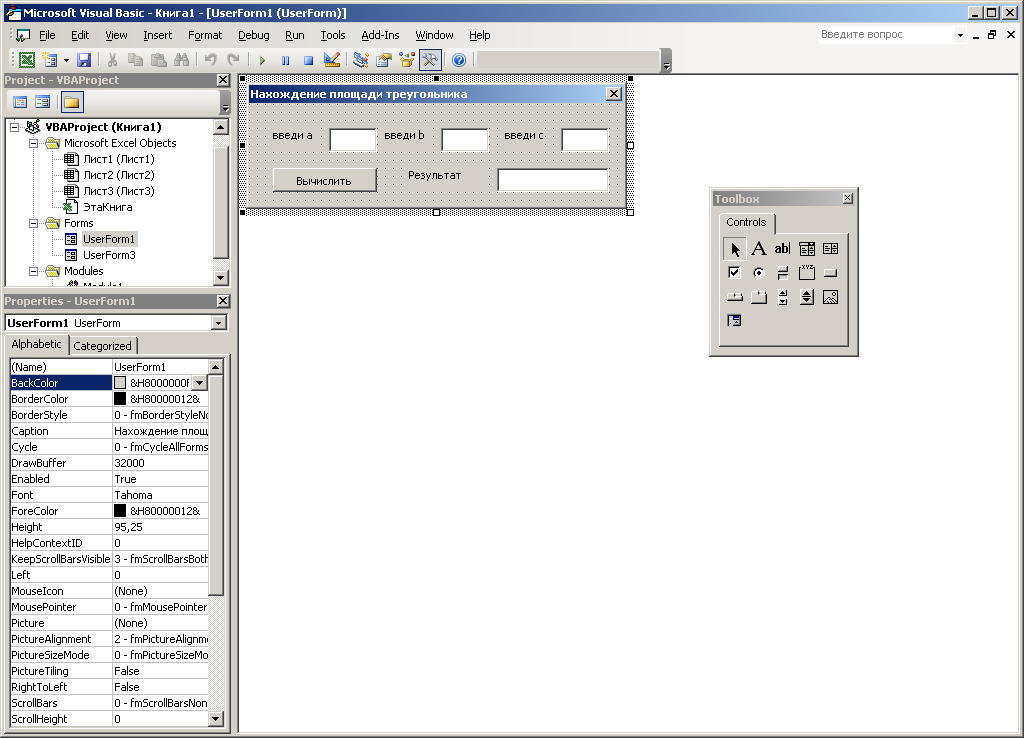This screenshot has width=1024, height=738.
Task: Open the Add-Ins menu
Action: (x=380, y=35)
